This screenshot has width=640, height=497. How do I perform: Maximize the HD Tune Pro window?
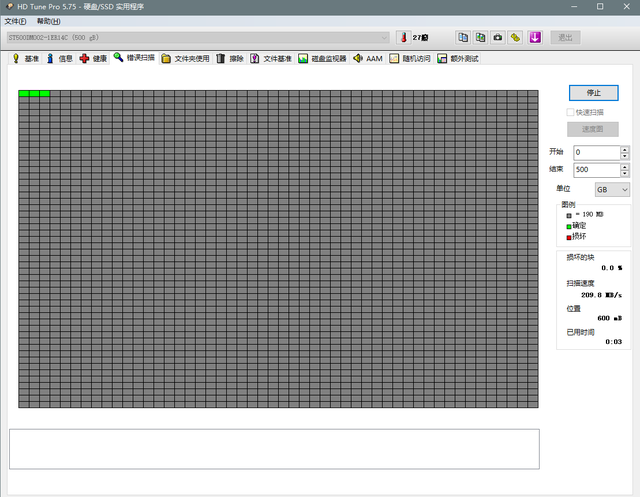point(600,7)
